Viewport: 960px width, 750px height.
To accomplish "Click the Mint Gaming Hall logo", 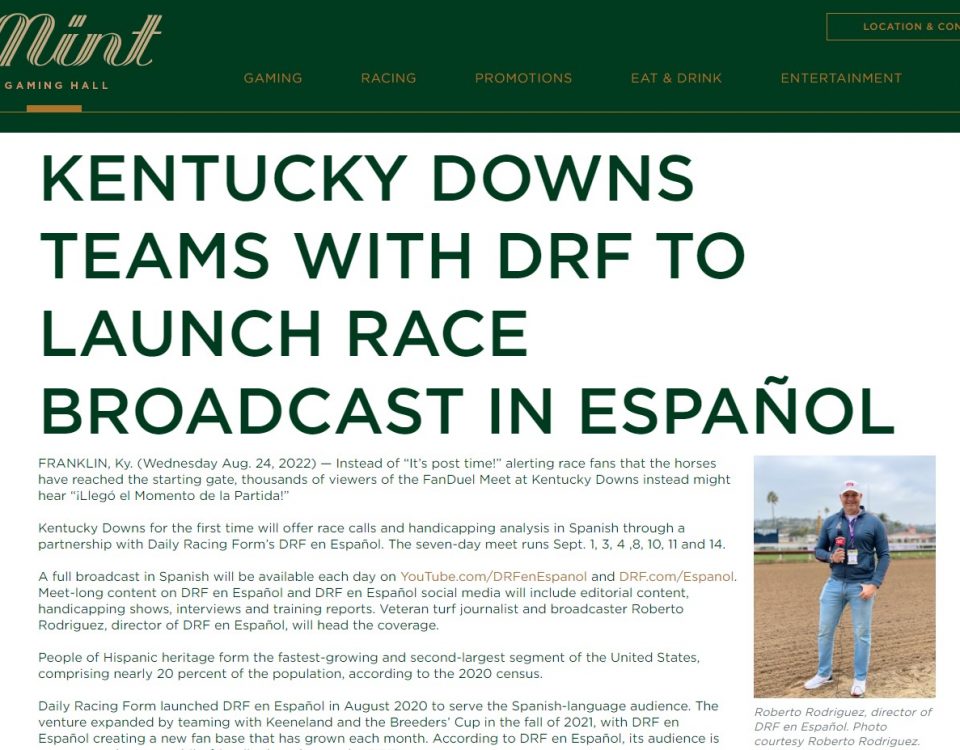I will tap(80, 53).
